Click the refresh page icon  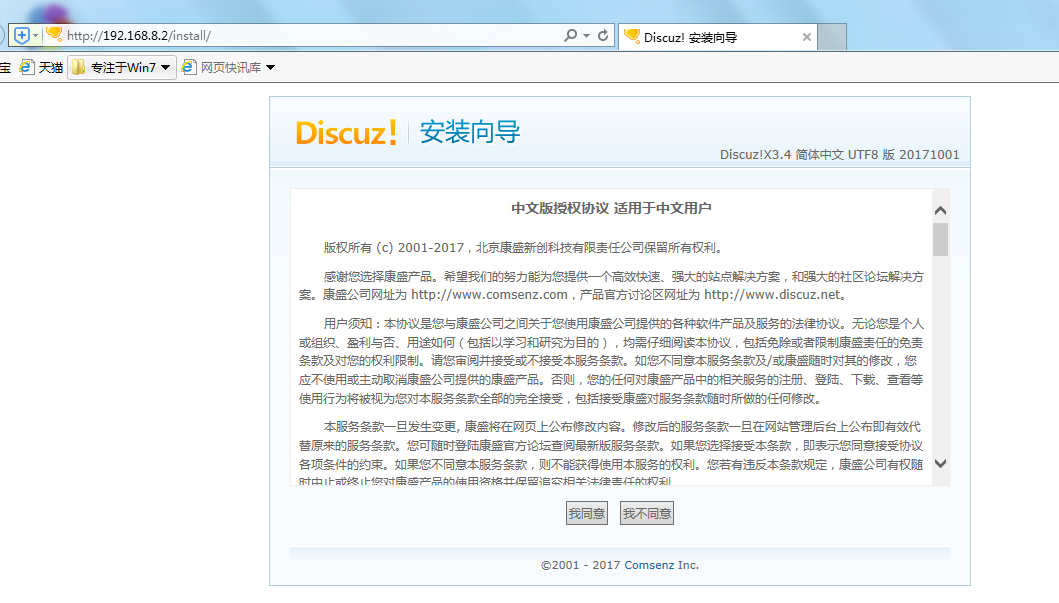pyautogui.click(x=603, y=35)
